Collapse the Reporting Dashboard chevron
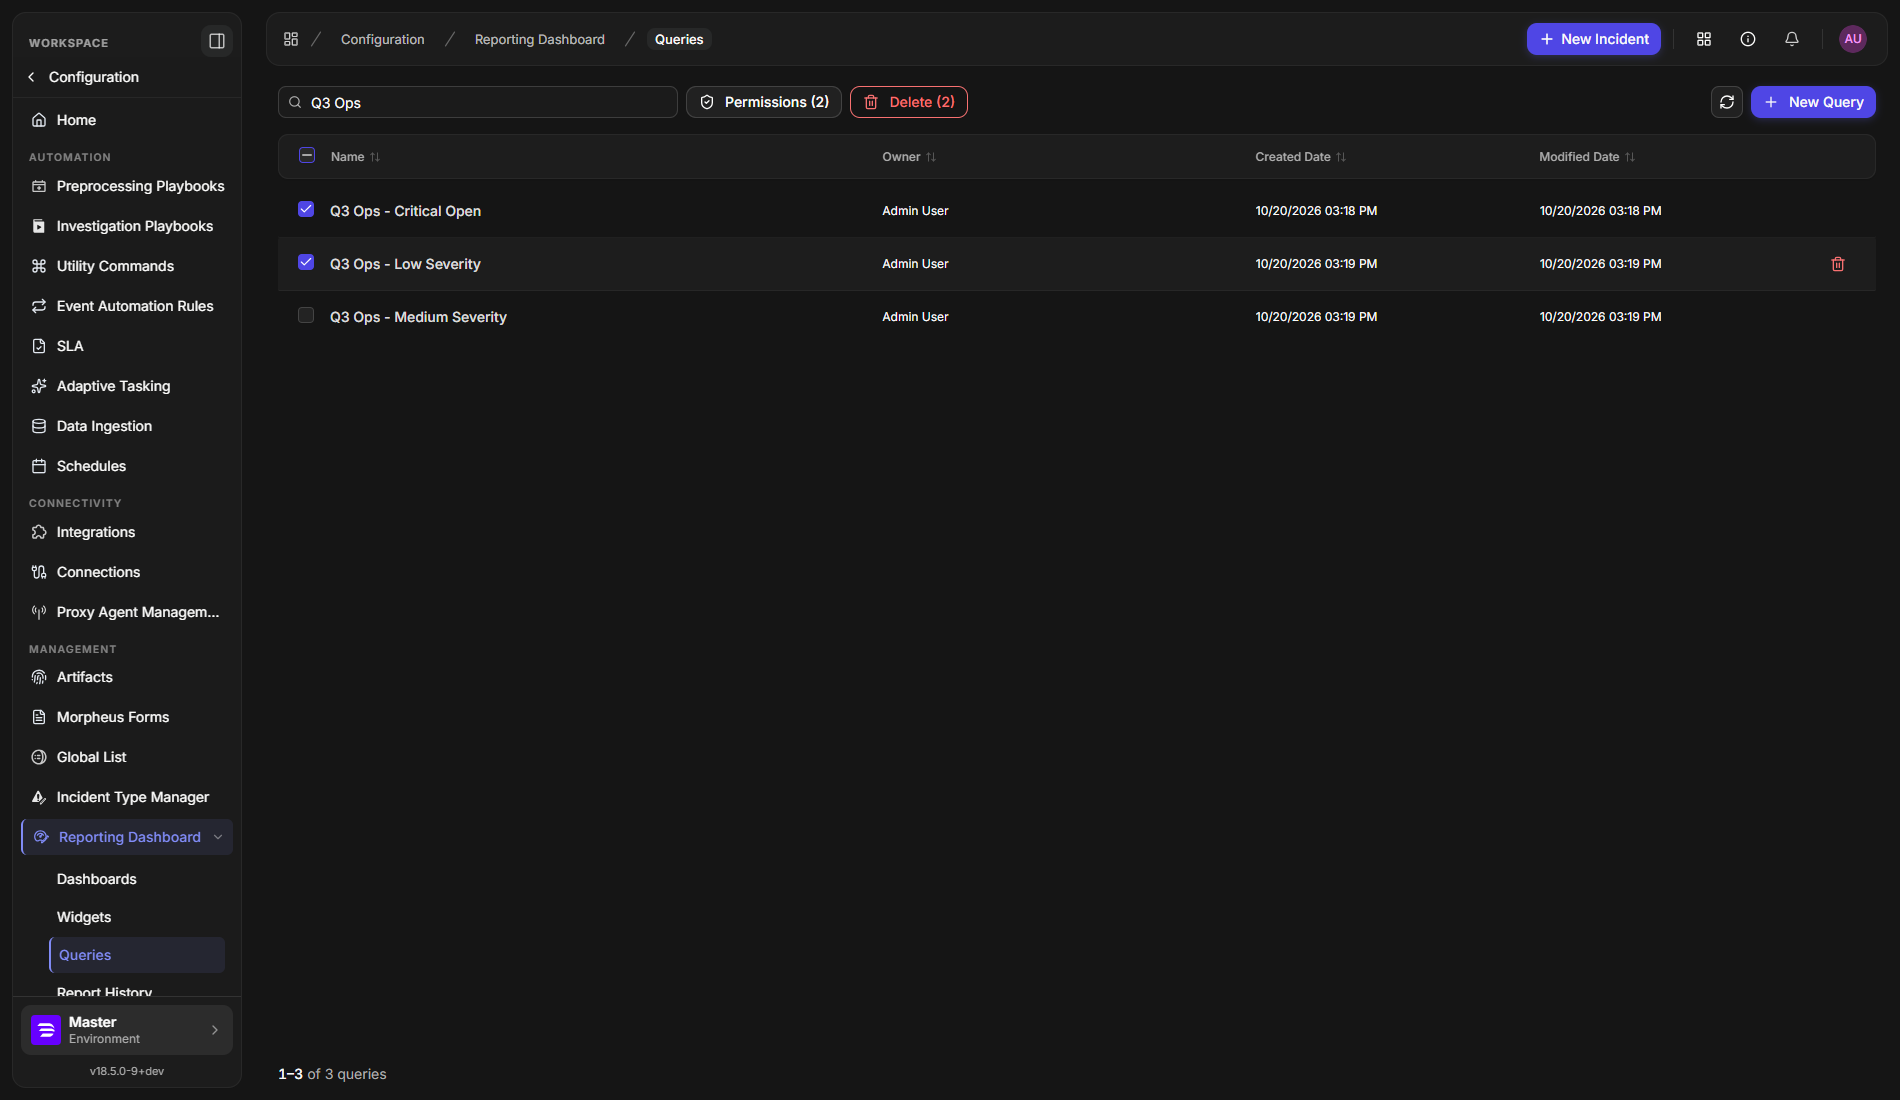 (x=218, y=837)
